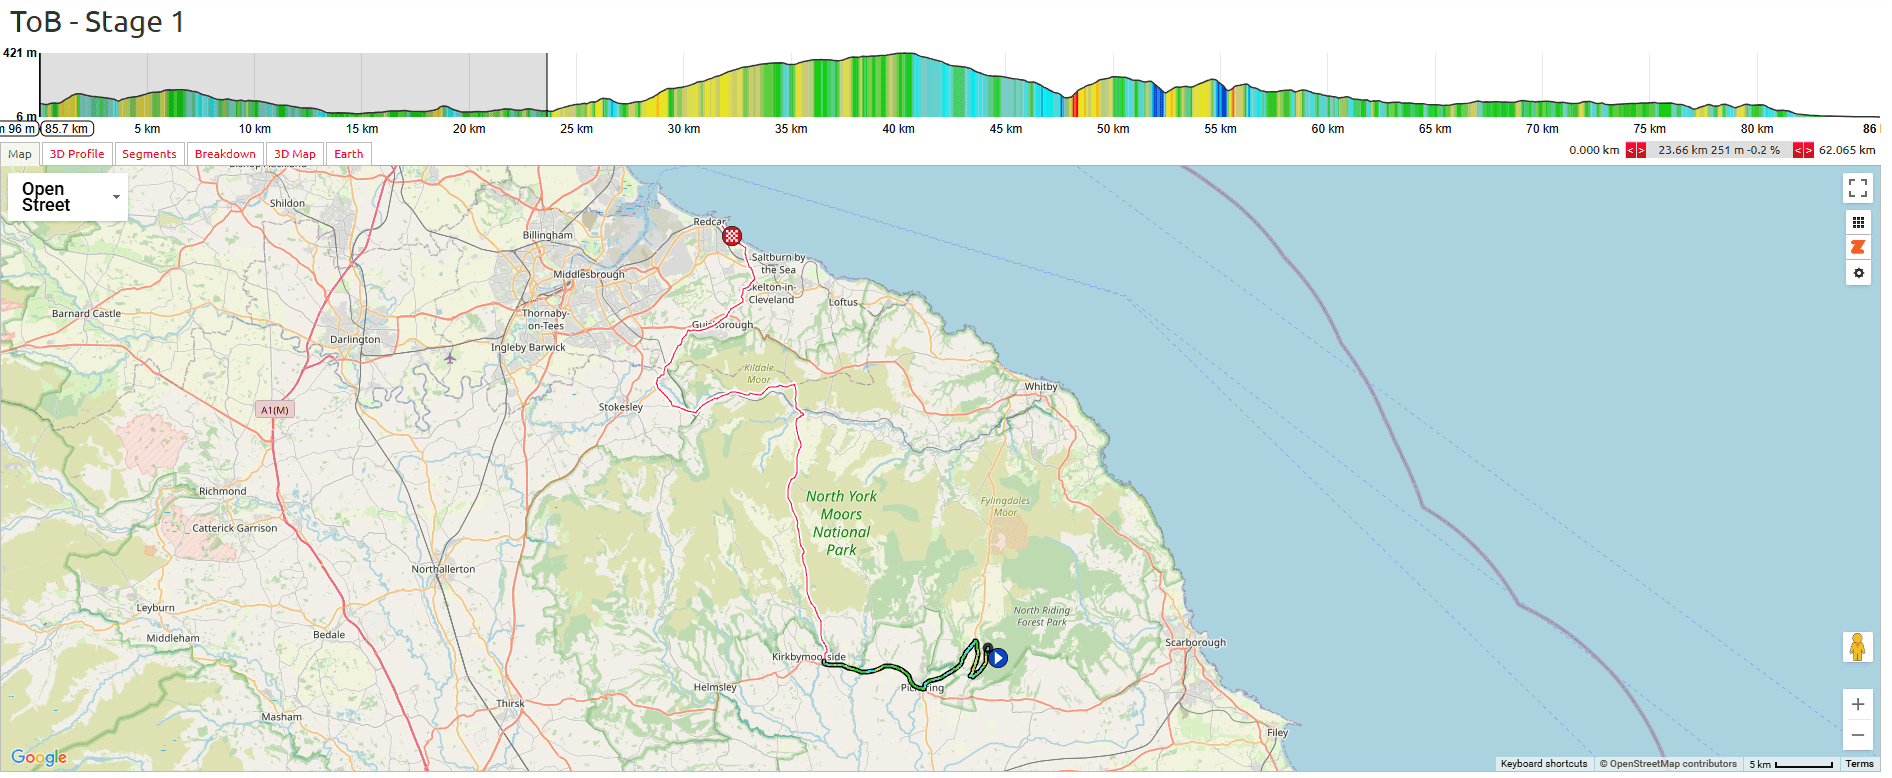Click the Google logo on map
The width and height of the screenshot is (1892, 778).
tap(39, 758)
